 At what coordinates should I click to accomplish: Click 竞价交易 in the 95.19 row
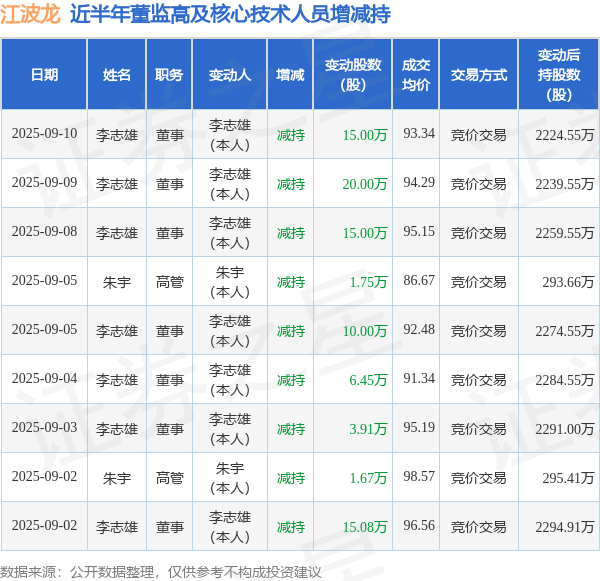click(x=479, y=429)
